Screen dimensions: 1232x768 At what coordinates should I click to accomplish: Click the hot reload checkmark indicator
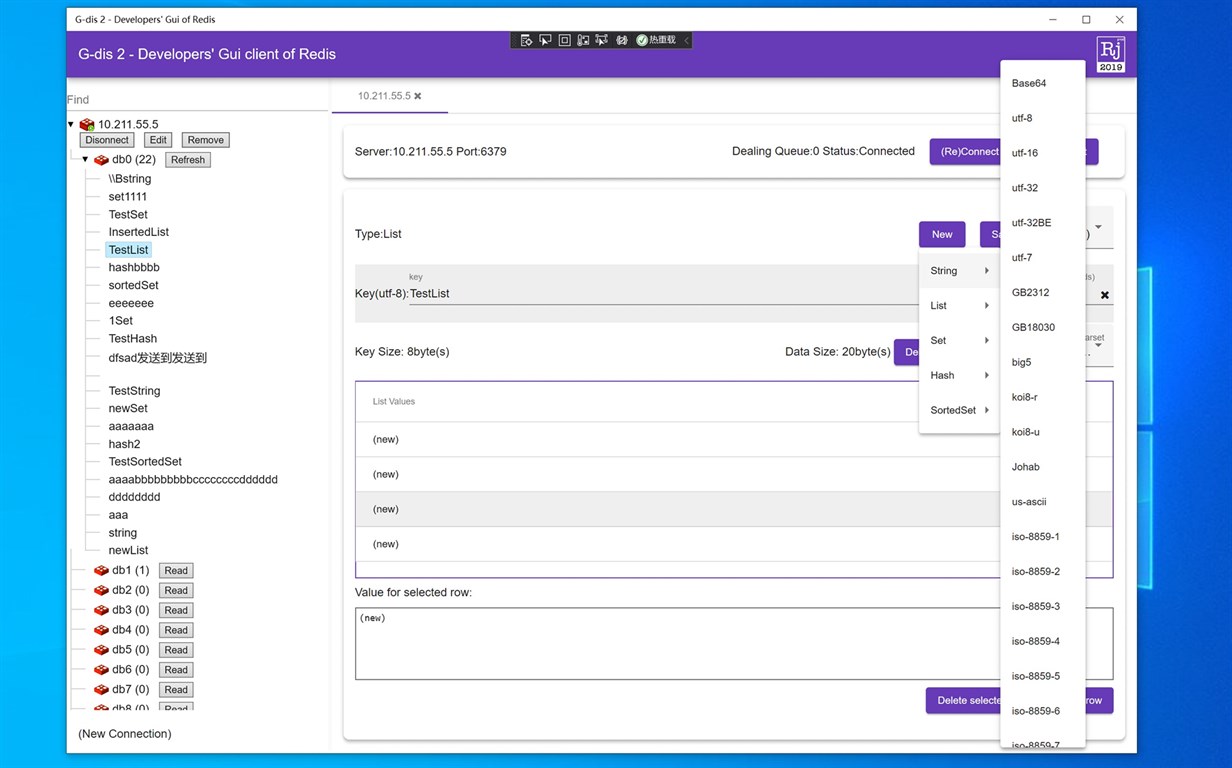(642, 40)
